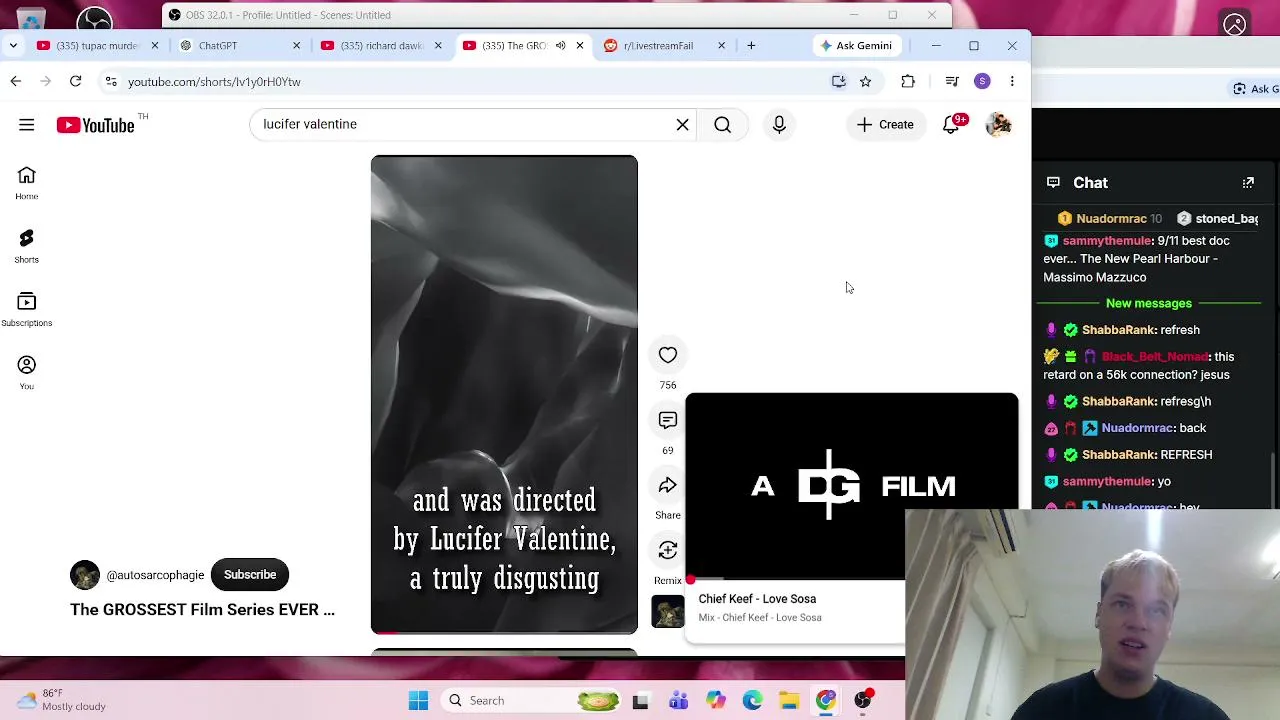Jump to New messages in chat

click(1149, 303)
